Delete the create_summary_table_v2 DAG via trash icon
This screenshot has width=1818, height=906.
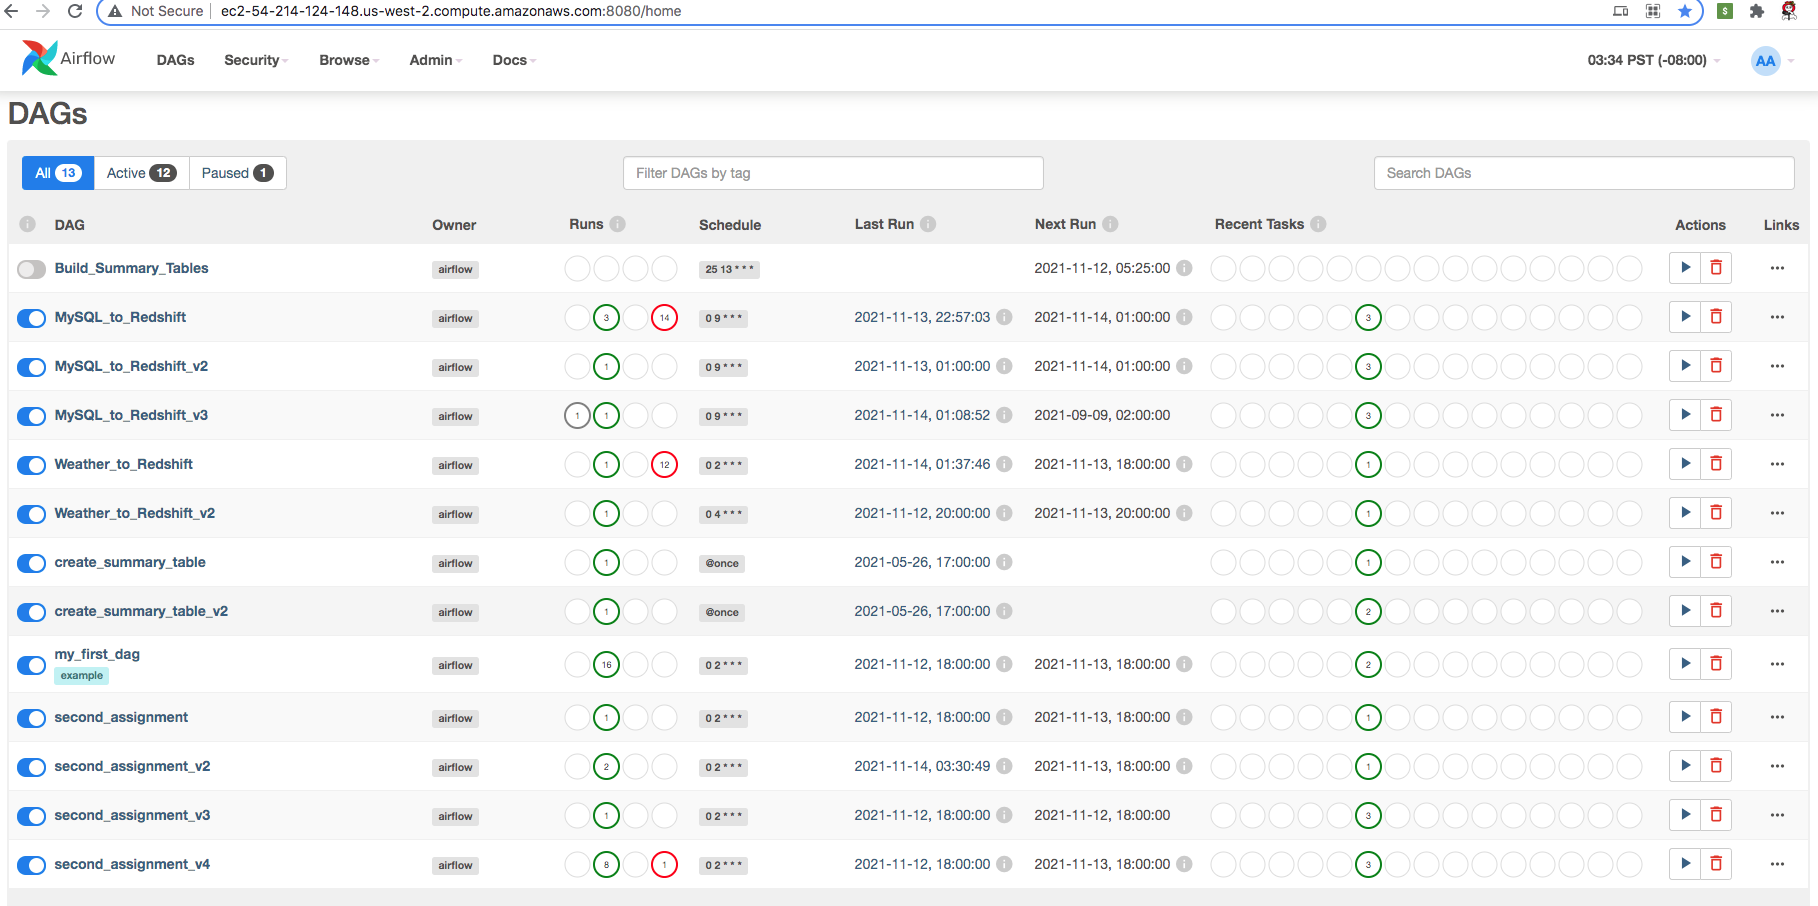[1716, 611]
